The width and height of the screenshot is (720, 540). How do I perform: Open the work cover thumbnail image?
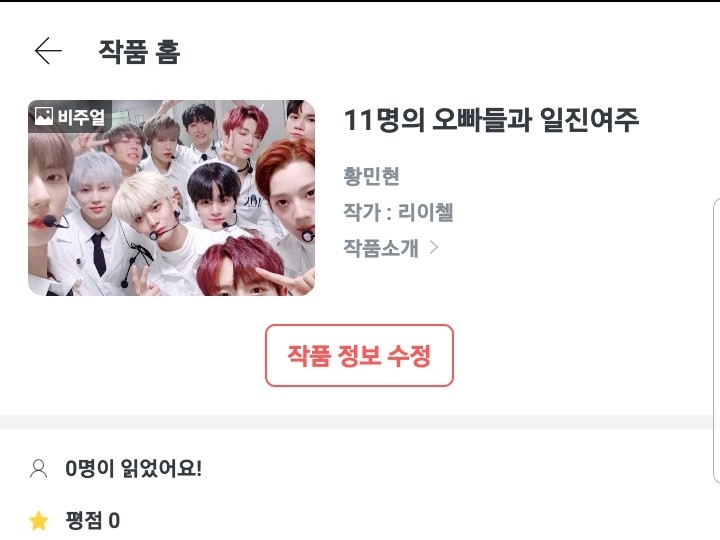171,198
